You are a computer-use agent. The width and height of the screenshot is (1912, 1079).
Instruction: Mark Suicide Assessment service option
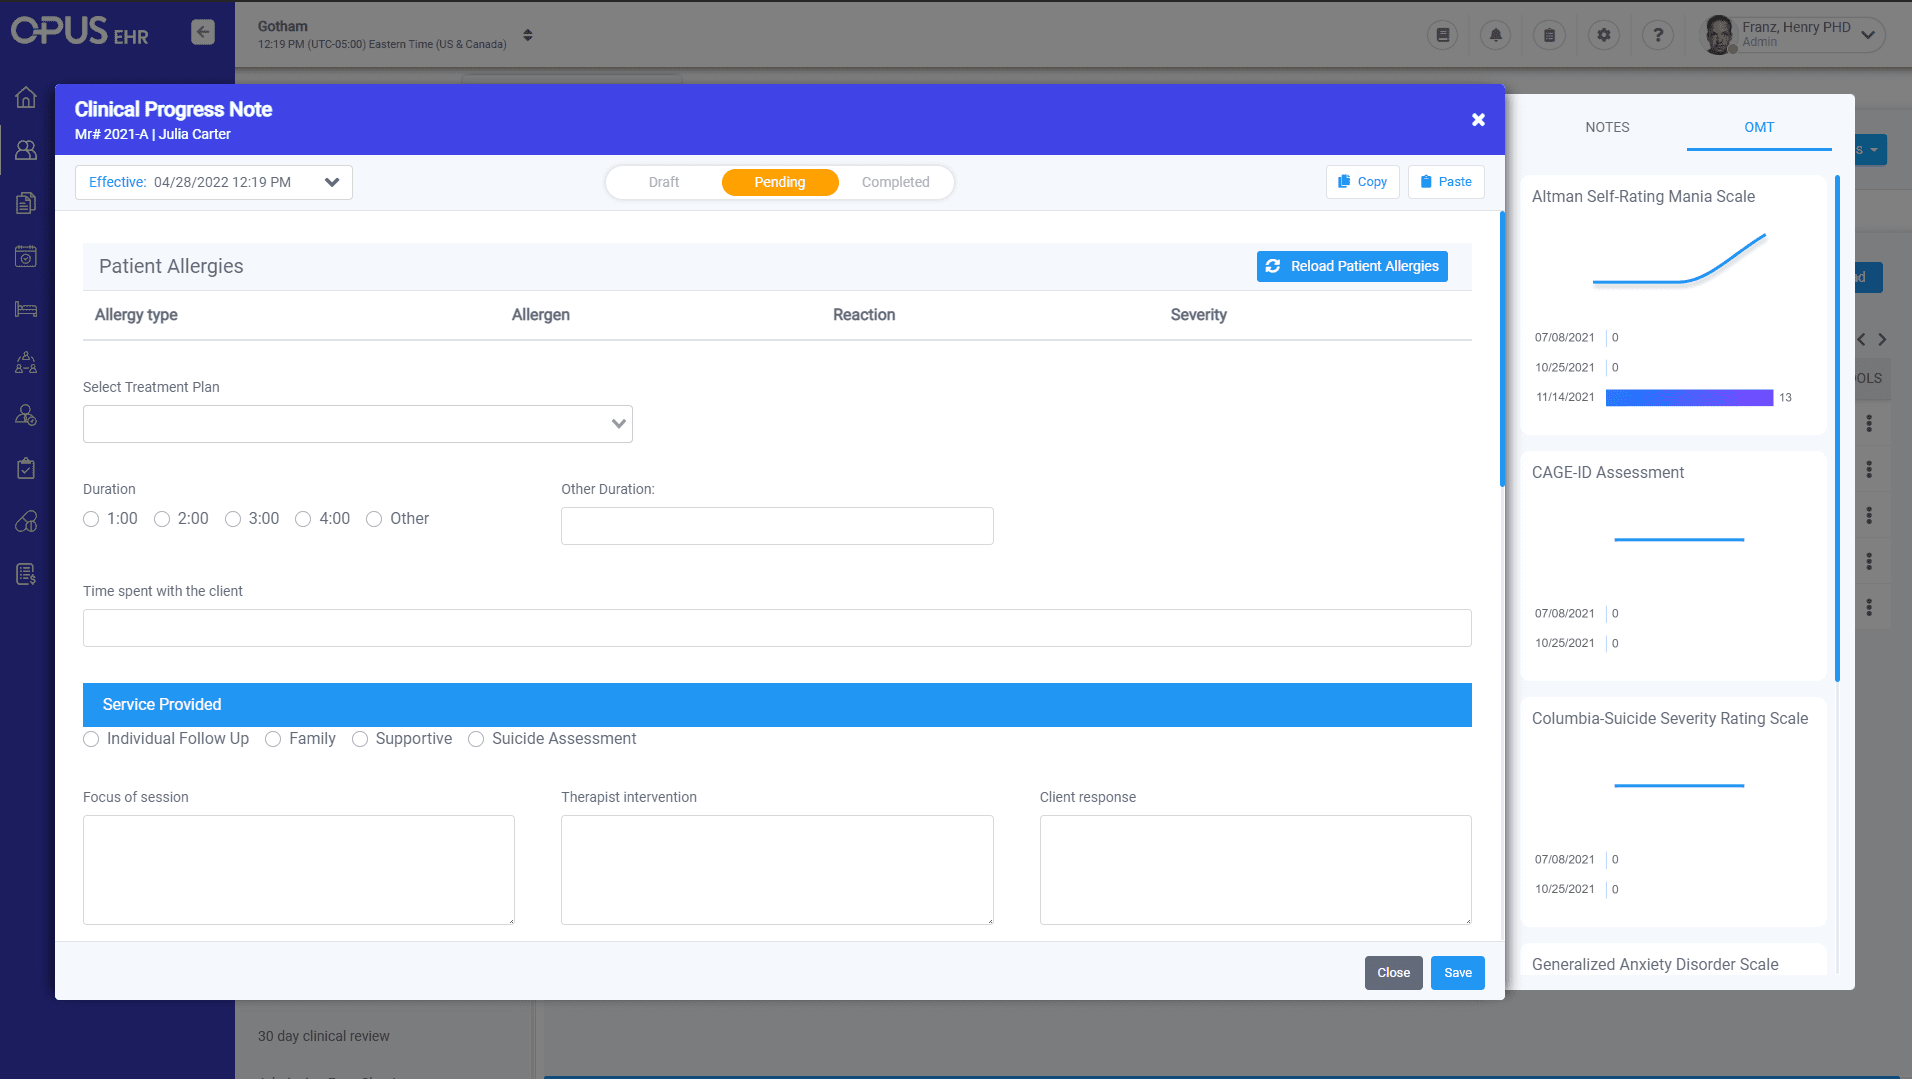pos(476,739)
